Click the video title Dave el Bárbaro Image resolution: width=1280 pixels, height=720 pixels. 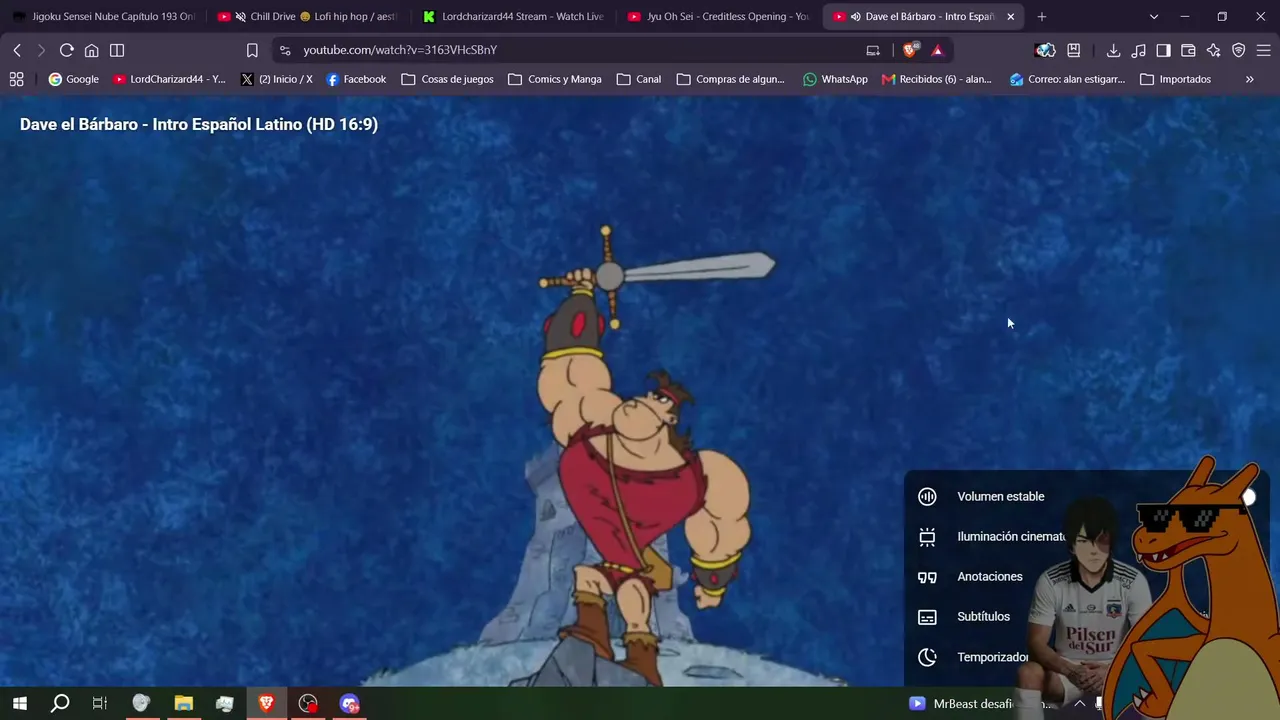coord(199,124)
